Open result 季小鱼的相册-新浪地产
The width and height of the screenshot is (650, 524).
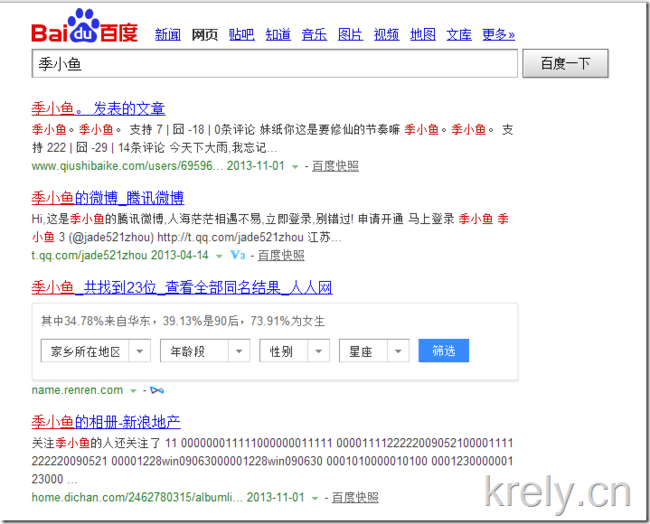tap(106, 422)
